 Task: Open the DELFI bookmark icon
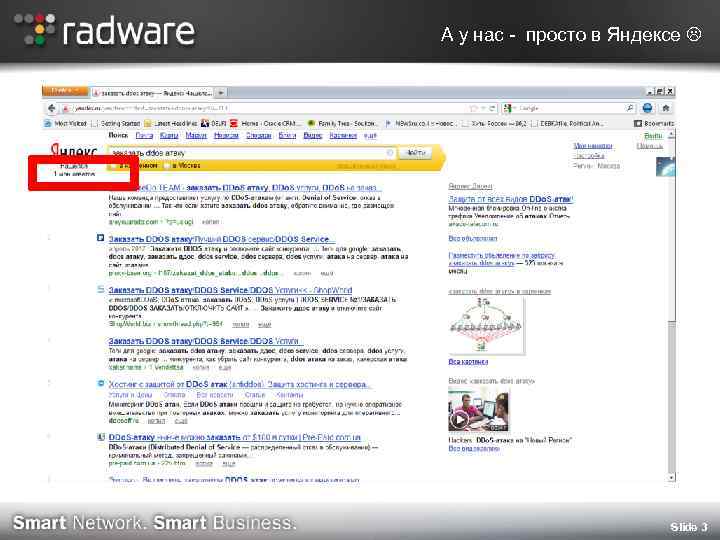205,123
